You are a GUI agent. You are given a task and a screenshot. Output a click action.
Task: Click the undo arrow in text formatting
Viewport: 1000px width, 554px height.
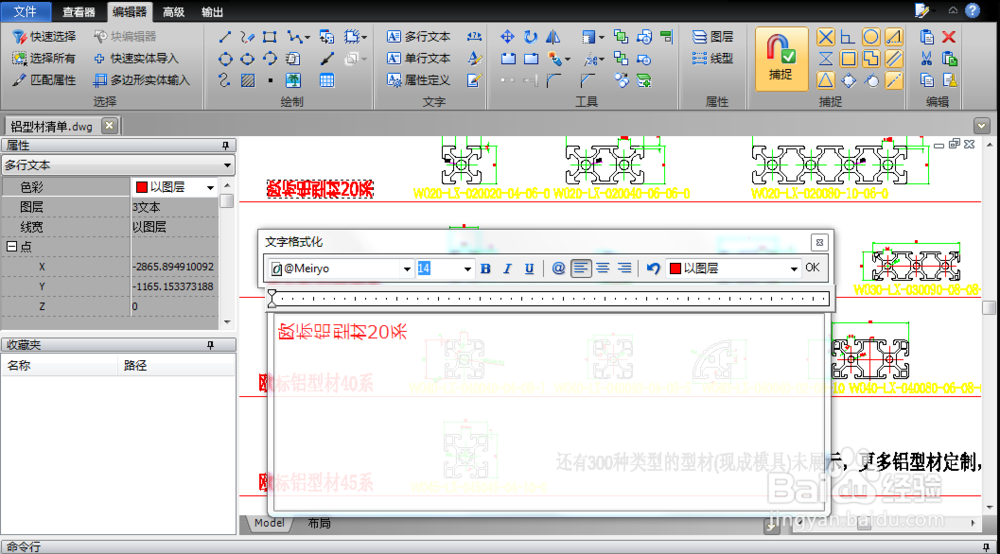coord(653,268)
